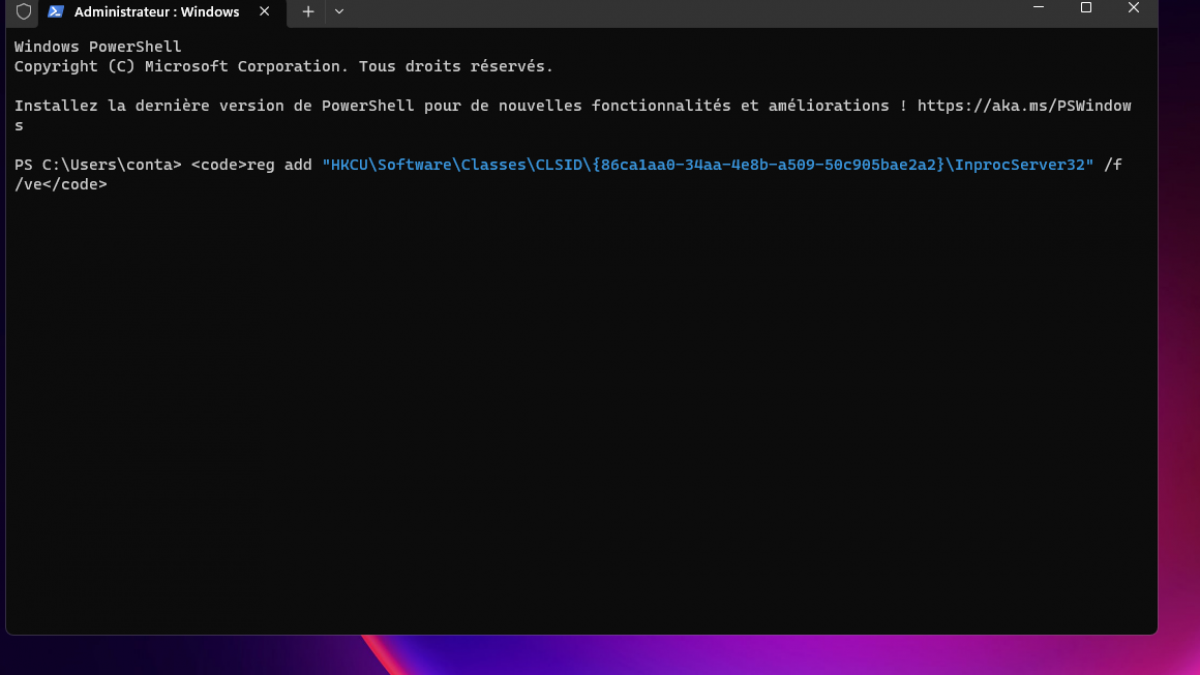Image resolution: width=1200 pixels, height=675 pixels.
Task: Close the terminal window
Action: [x=1133, y=8]
